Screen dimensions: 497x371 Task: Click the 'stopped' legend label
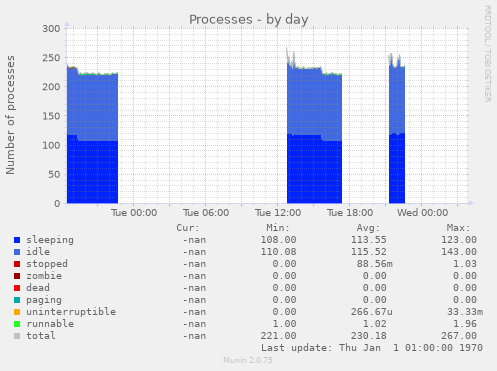click(47, 264)
